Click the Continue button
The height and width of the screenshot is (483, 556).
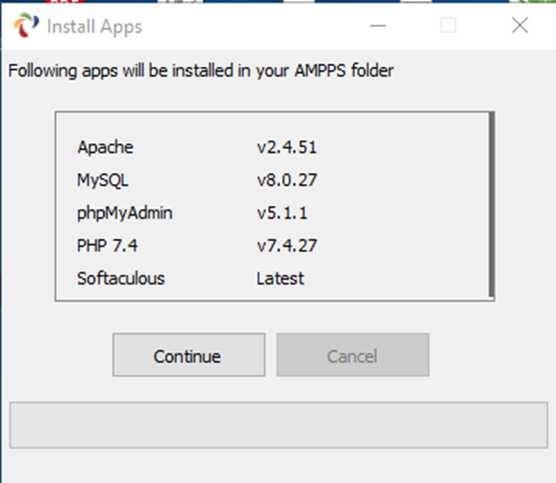(189, 355)
